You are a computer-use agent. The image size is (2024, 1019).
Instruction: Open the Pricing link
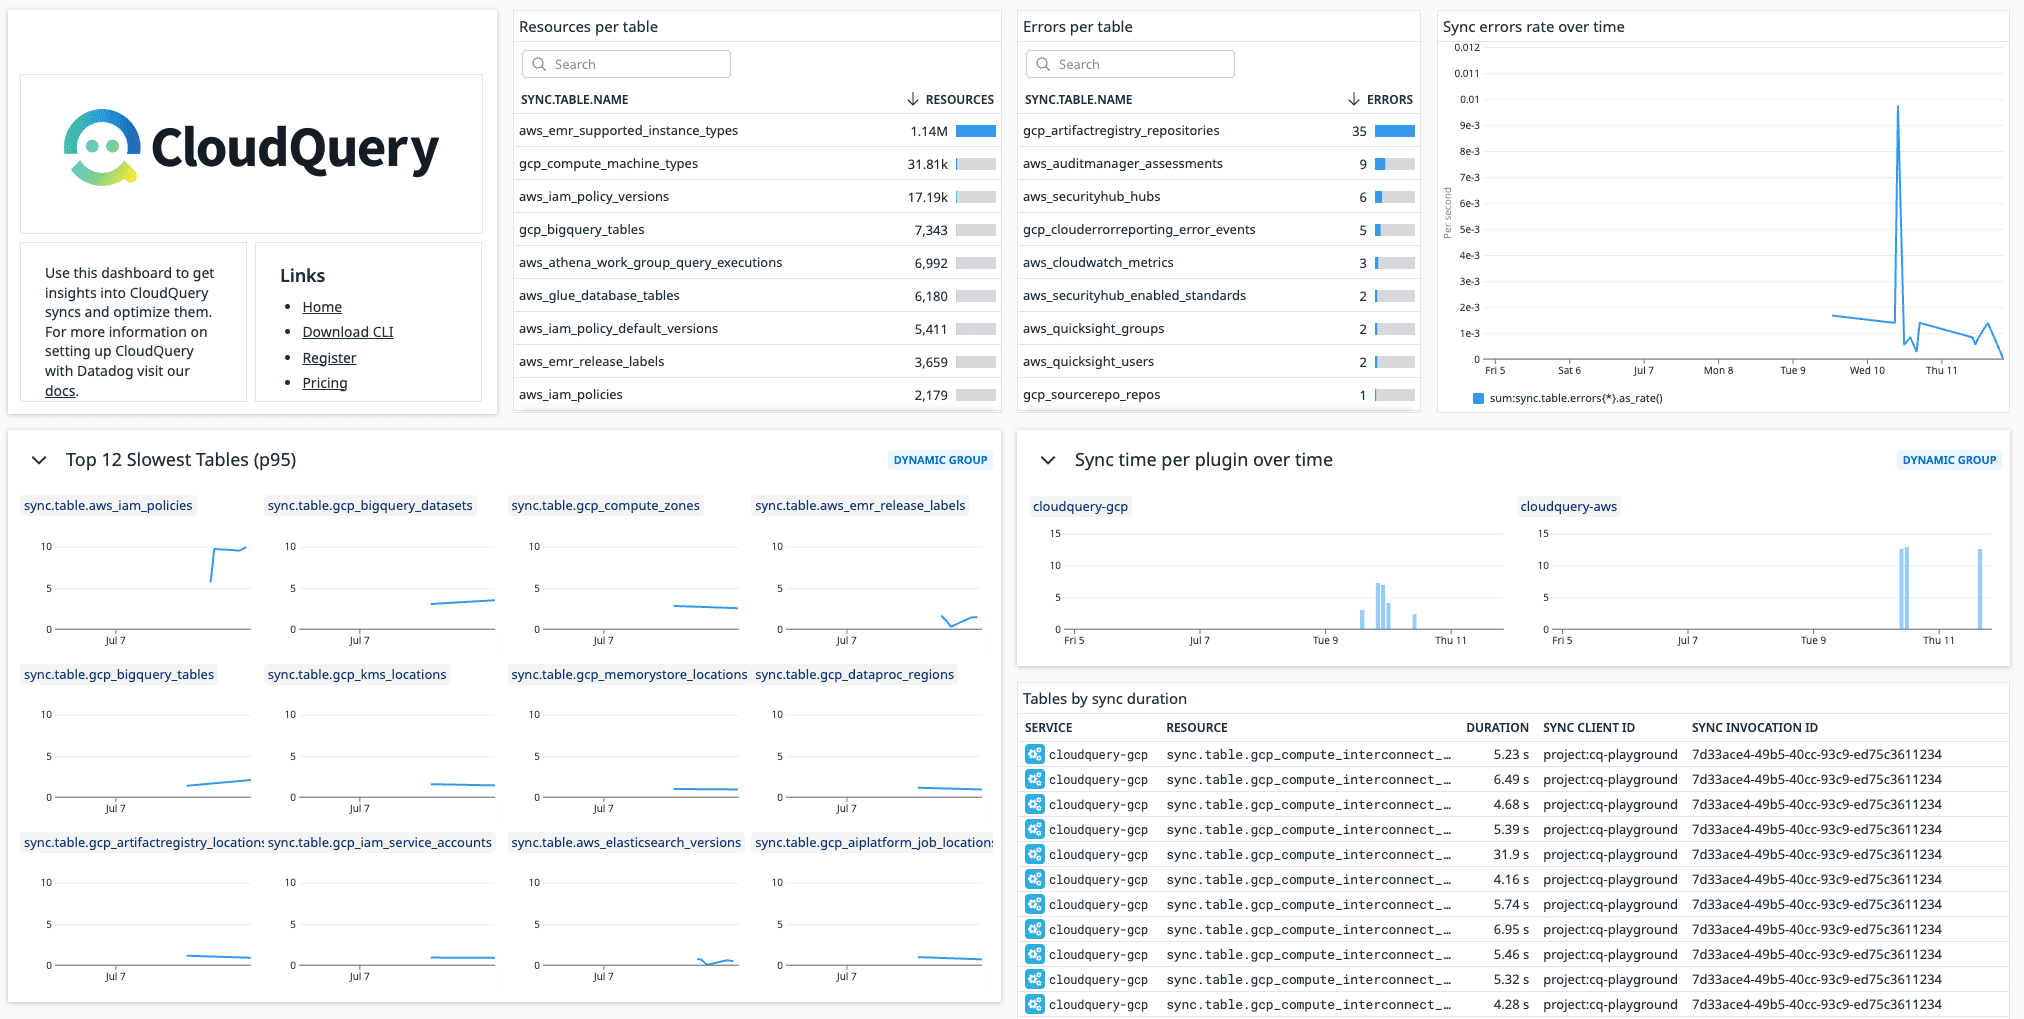tap(324, 383)
